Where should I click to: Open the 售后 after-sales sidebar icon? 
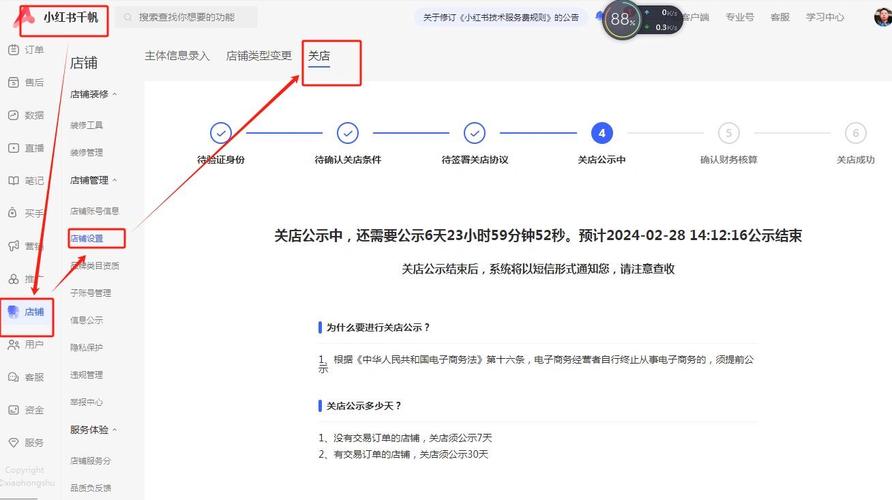(14, 82)
